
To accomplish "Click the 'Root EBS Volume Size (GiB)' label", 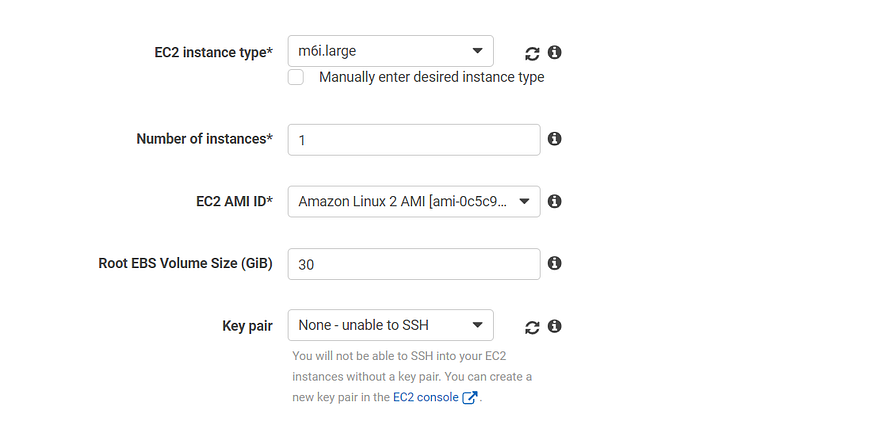I will (x=185, y=263).
